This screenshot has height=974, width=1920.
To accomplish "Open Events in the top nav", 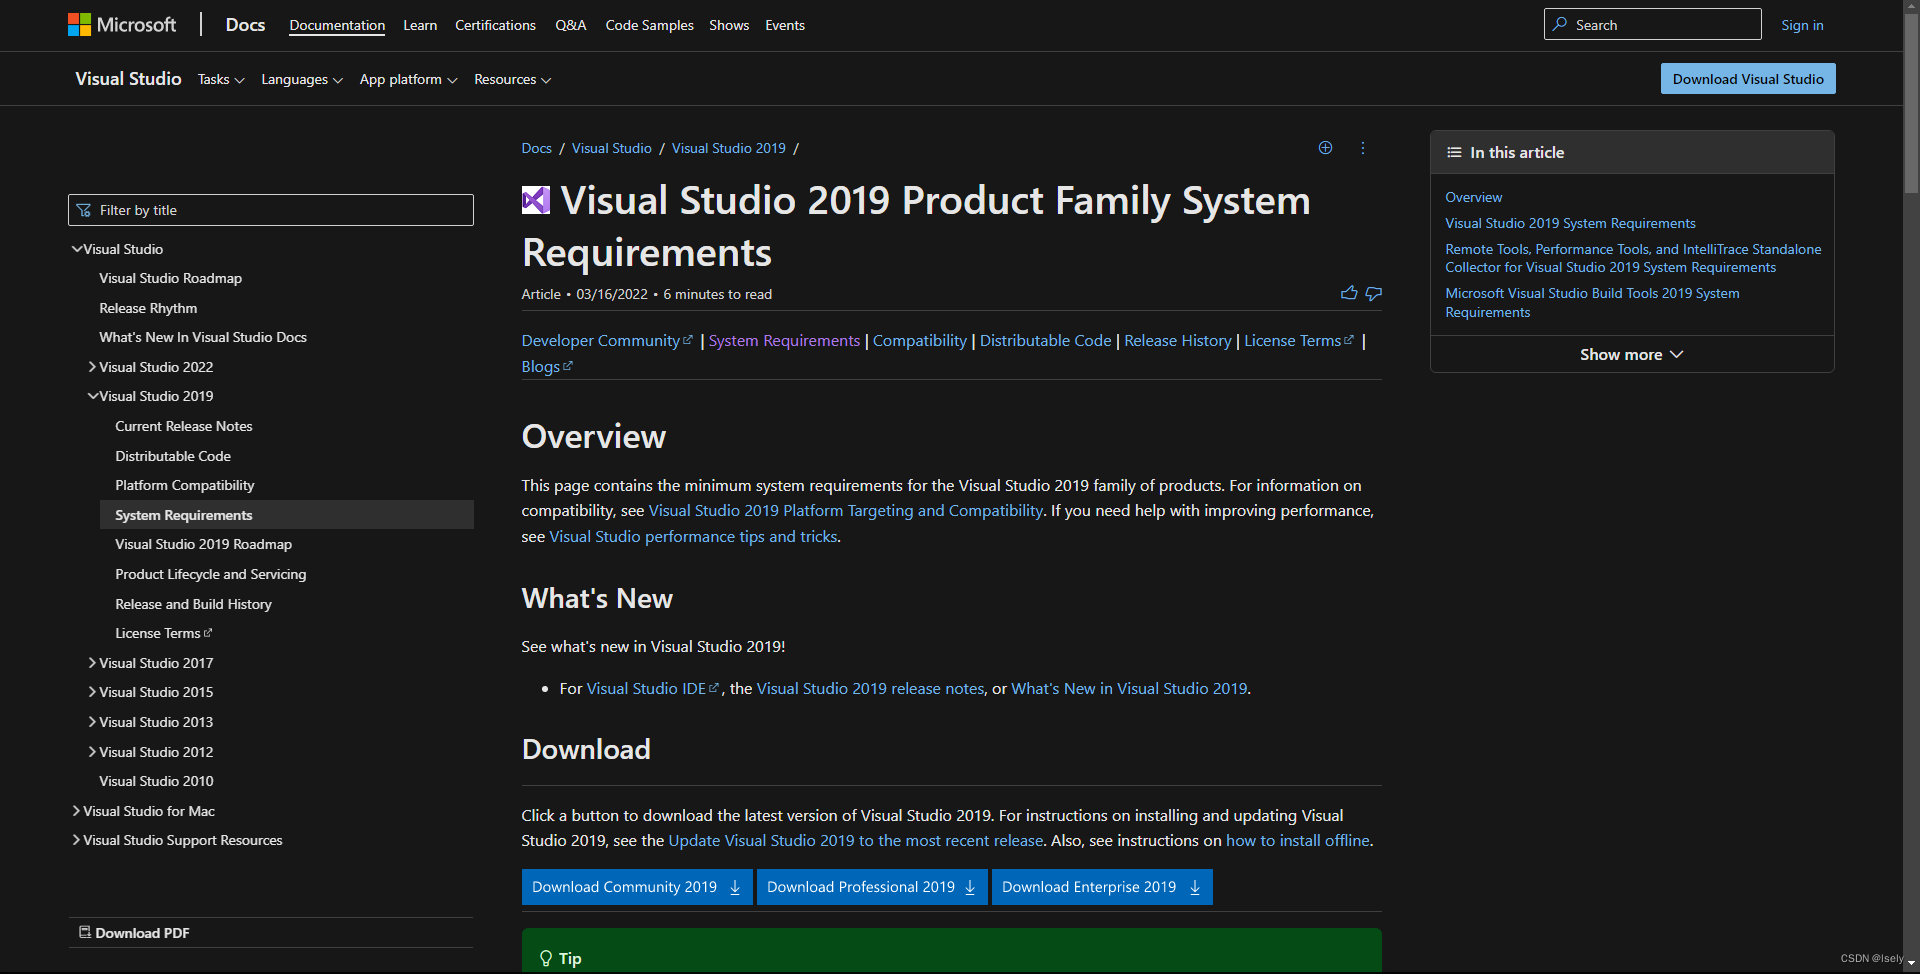I will (785, 25).
